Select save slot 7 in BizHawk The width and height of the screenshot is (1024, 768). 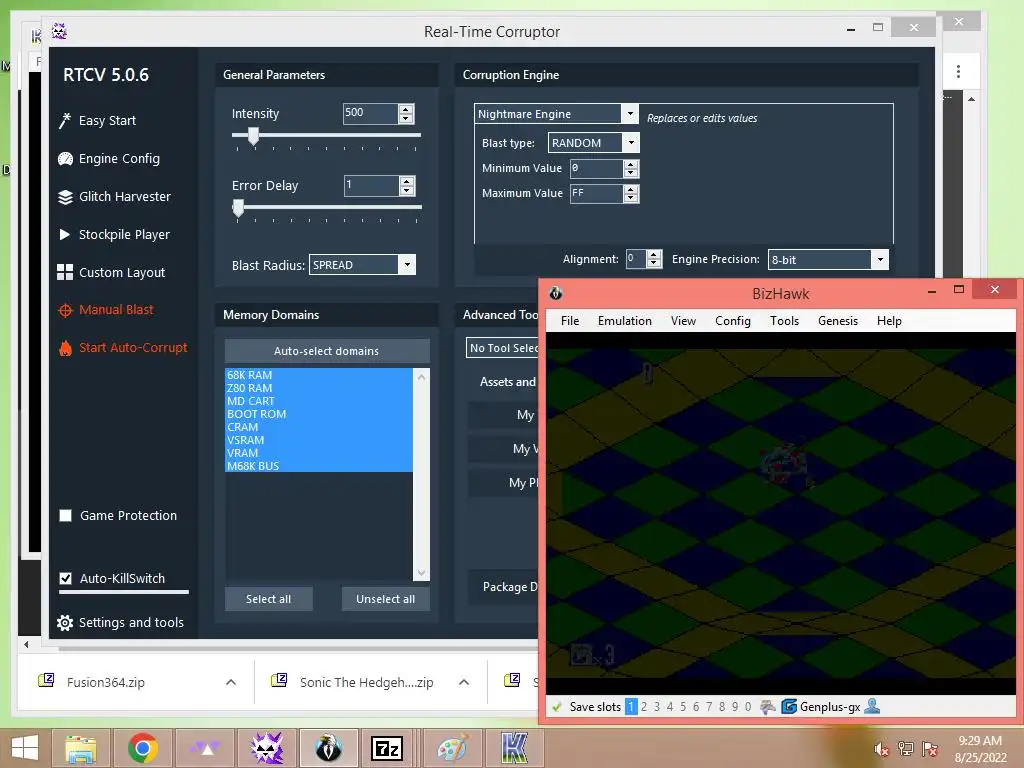pos(709,707)
